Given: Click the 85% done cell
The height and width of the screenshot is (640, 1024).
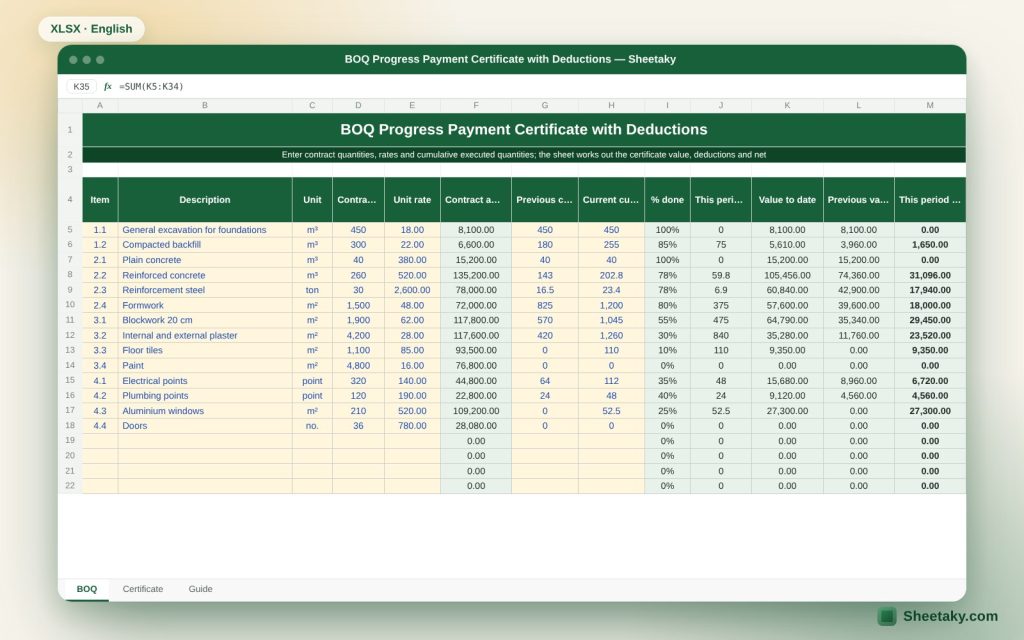Looking at the screenshot, I should 667,245.
